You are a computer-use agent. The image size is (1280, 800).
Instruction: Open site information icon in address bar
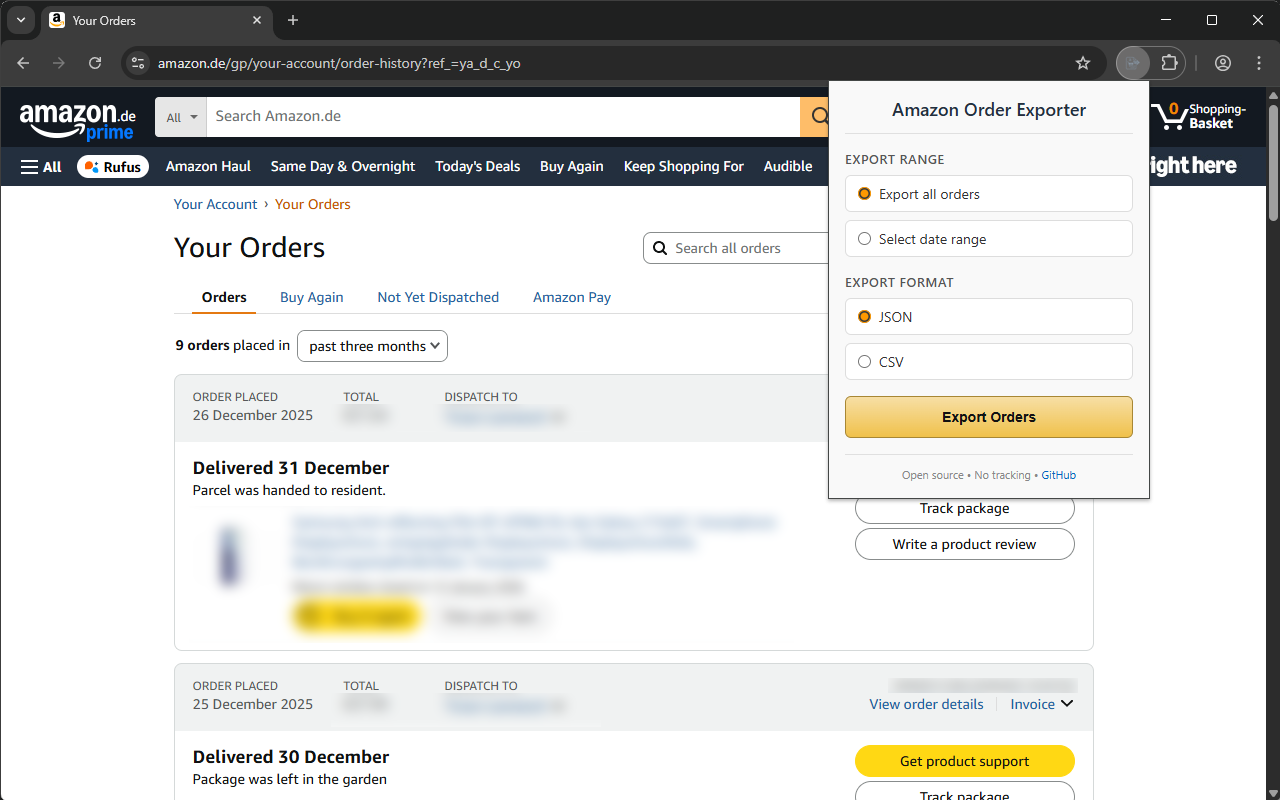click(139, 63)
